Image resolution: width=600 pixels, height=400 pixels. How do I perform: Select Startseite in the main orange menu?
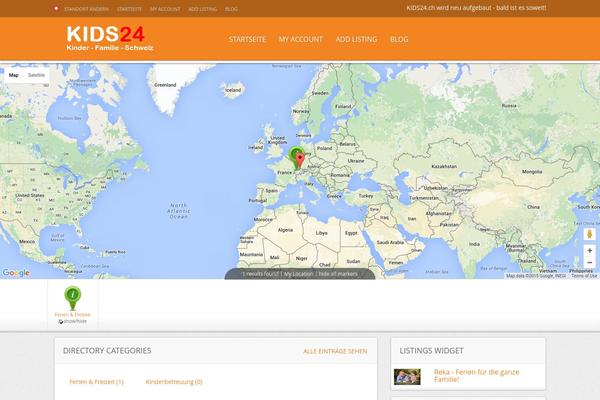pyautogui.click(x=247, y=39)
